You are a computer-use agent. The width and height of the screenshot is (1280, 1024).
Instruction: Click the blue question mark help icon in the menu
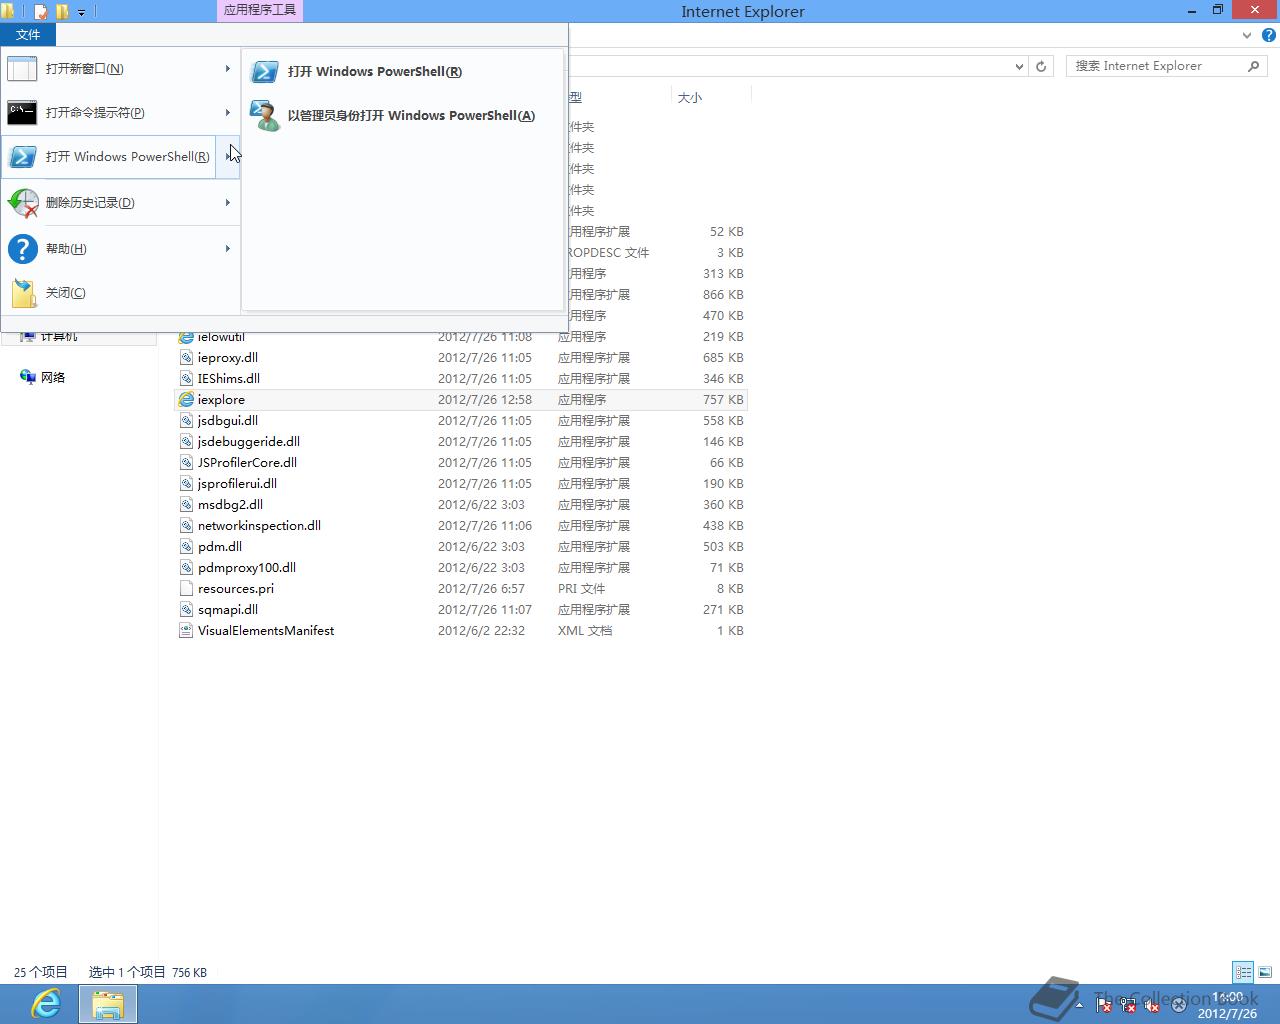click(x=22, y=249)
